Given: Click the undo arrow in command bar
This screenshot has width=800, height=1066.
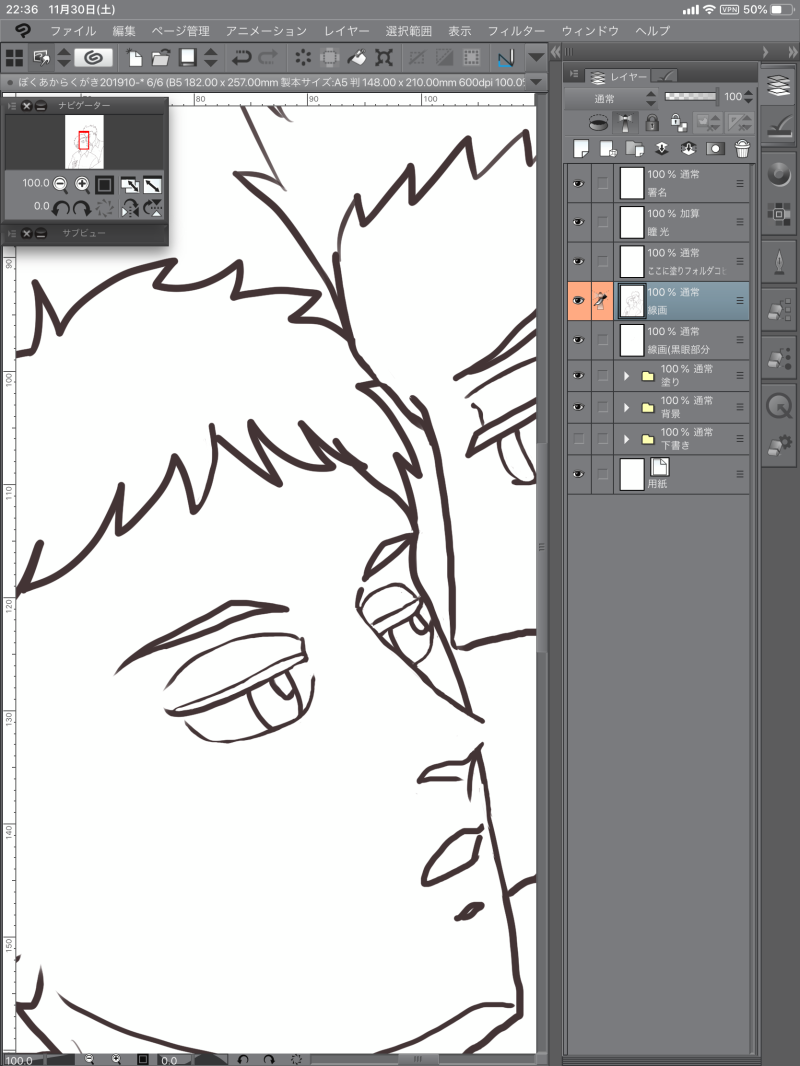Looking at the screenshot, I should pos(241,58).
